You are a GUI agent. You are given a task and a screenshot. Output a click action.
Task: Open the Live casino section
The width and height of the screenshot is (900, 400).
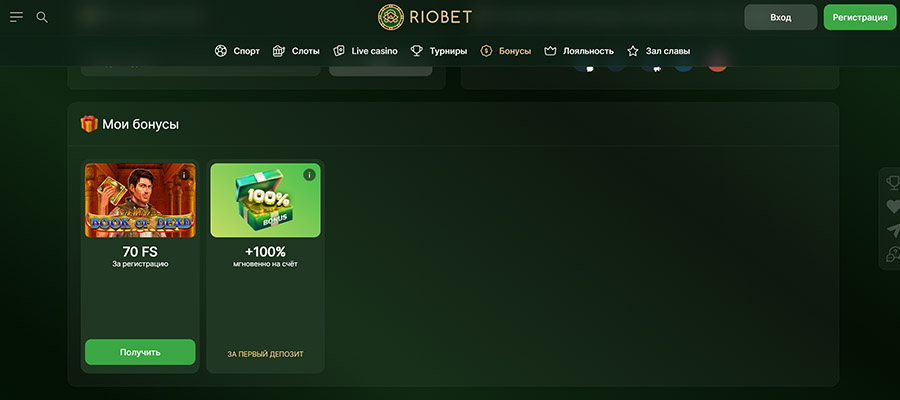(x=365, y=51)
